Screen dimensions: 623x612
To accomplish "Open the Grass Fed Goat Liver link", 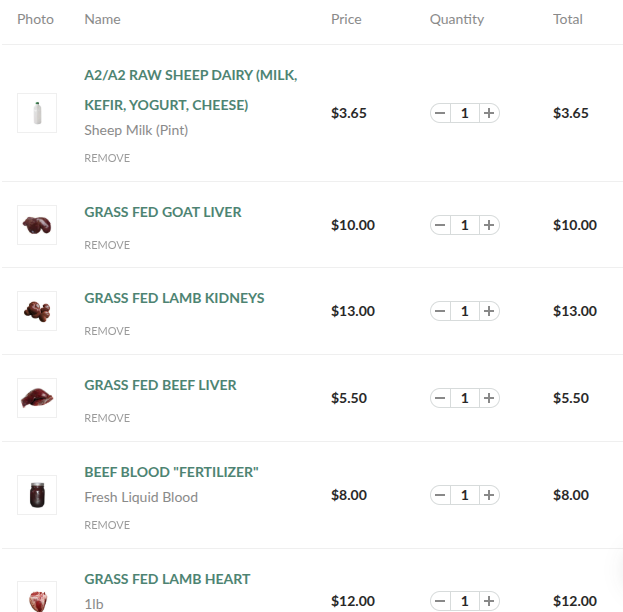I will point(163,212).
